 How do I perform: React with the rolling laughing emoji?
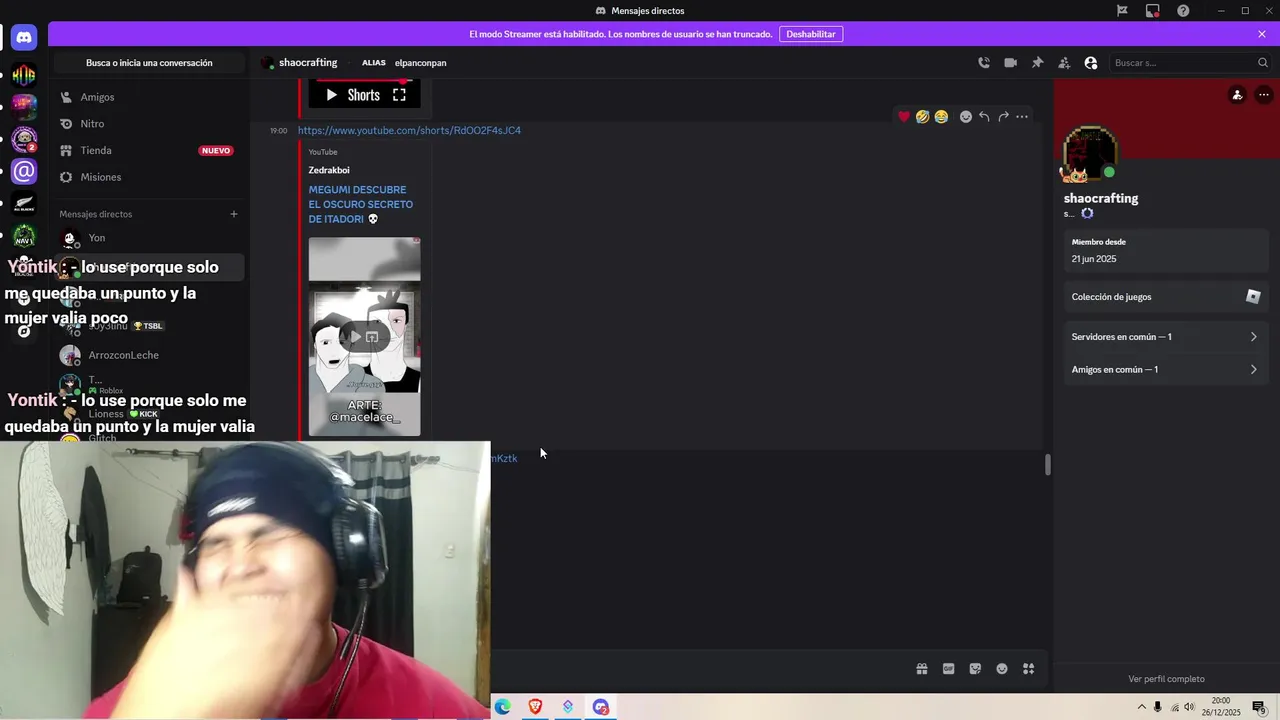tap(922, 117)
